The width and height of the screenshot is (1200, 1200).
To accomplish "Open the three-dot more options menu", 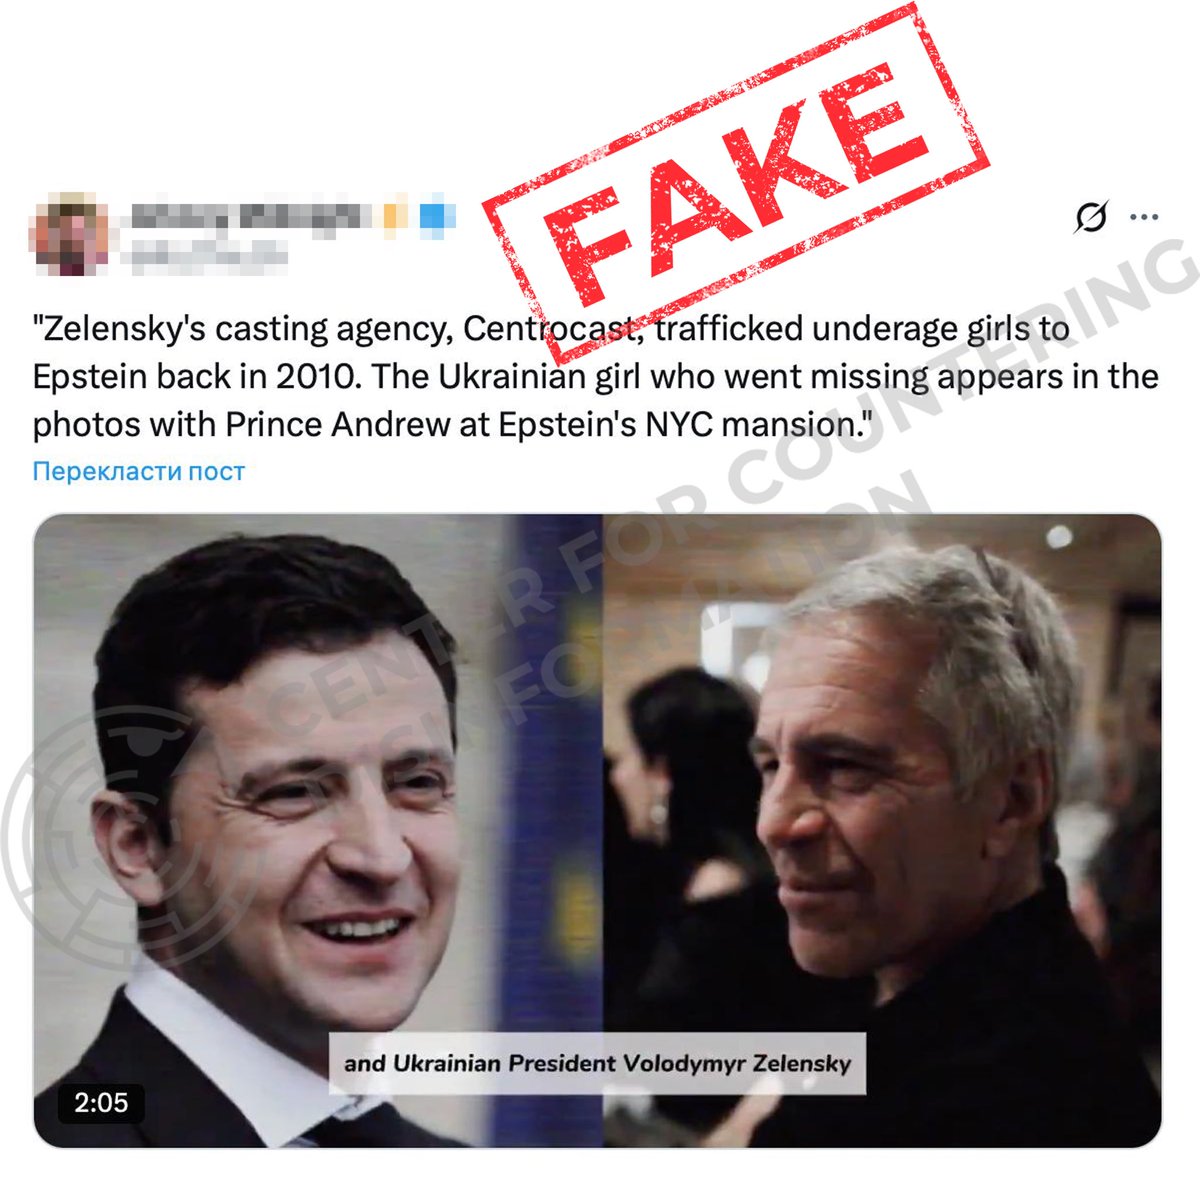I will 1144,217.
